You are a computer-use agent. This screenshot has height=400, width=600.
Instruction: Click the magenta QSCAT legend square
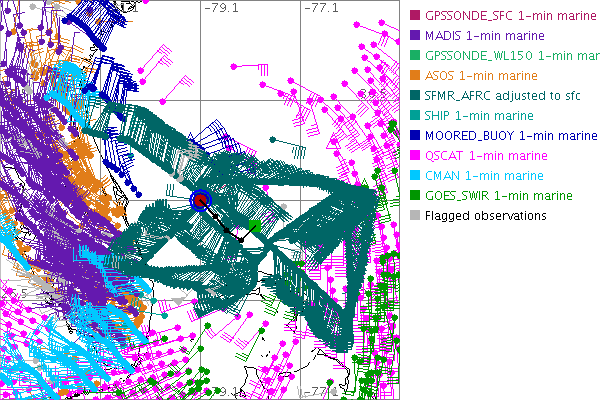coord(415,155)
